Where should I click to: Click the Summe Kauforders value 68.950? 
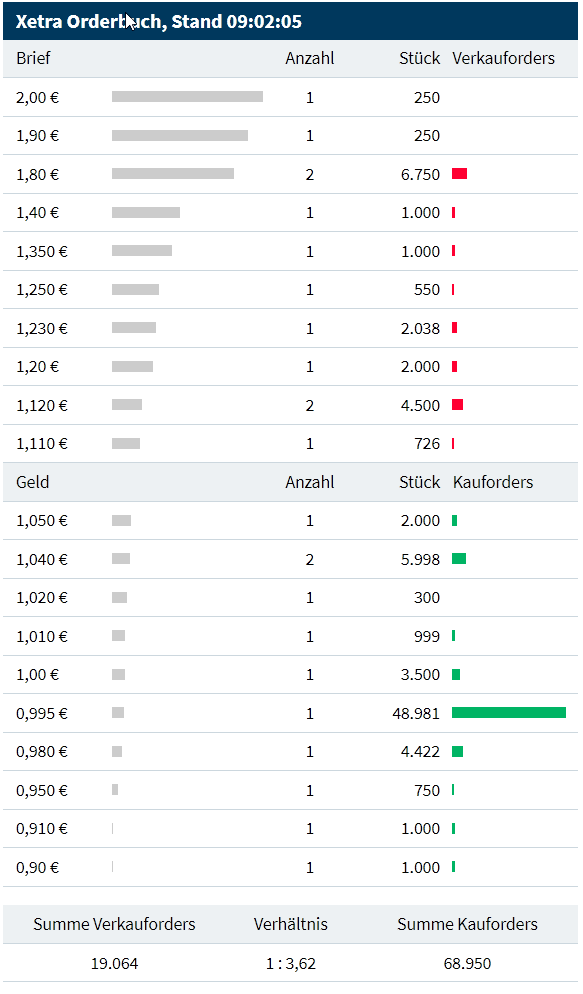[x=468, y=964]
